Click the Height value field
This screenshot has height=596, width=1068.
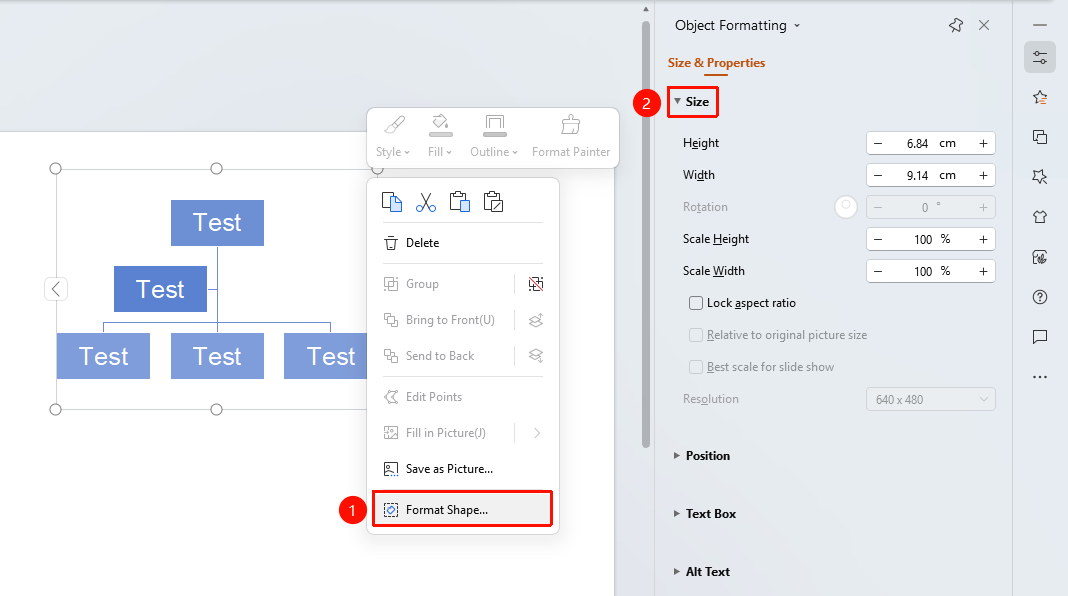pyautogui.click(x=930, y=144)
